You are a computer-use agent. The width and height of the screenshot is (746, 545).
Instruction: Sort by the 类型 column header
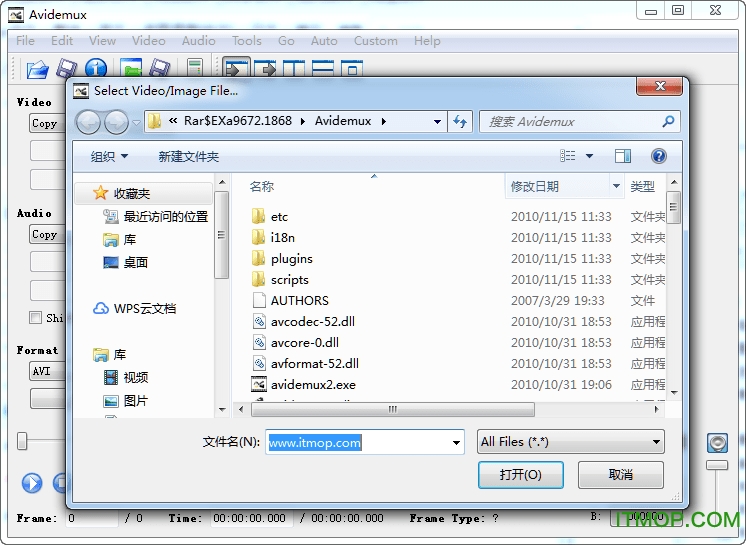point(642,186)
